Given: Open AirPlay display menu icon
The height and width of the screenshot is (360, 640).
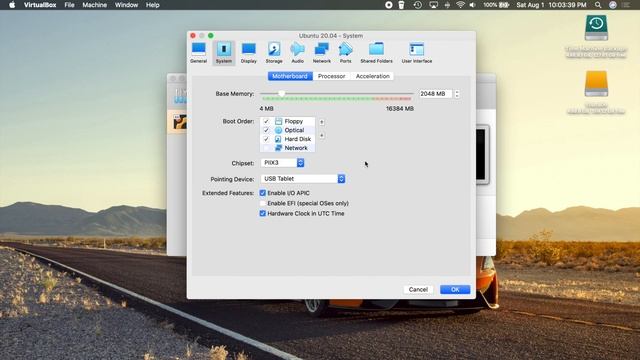Looking at the screenshot, I should (x=433, y=5).
